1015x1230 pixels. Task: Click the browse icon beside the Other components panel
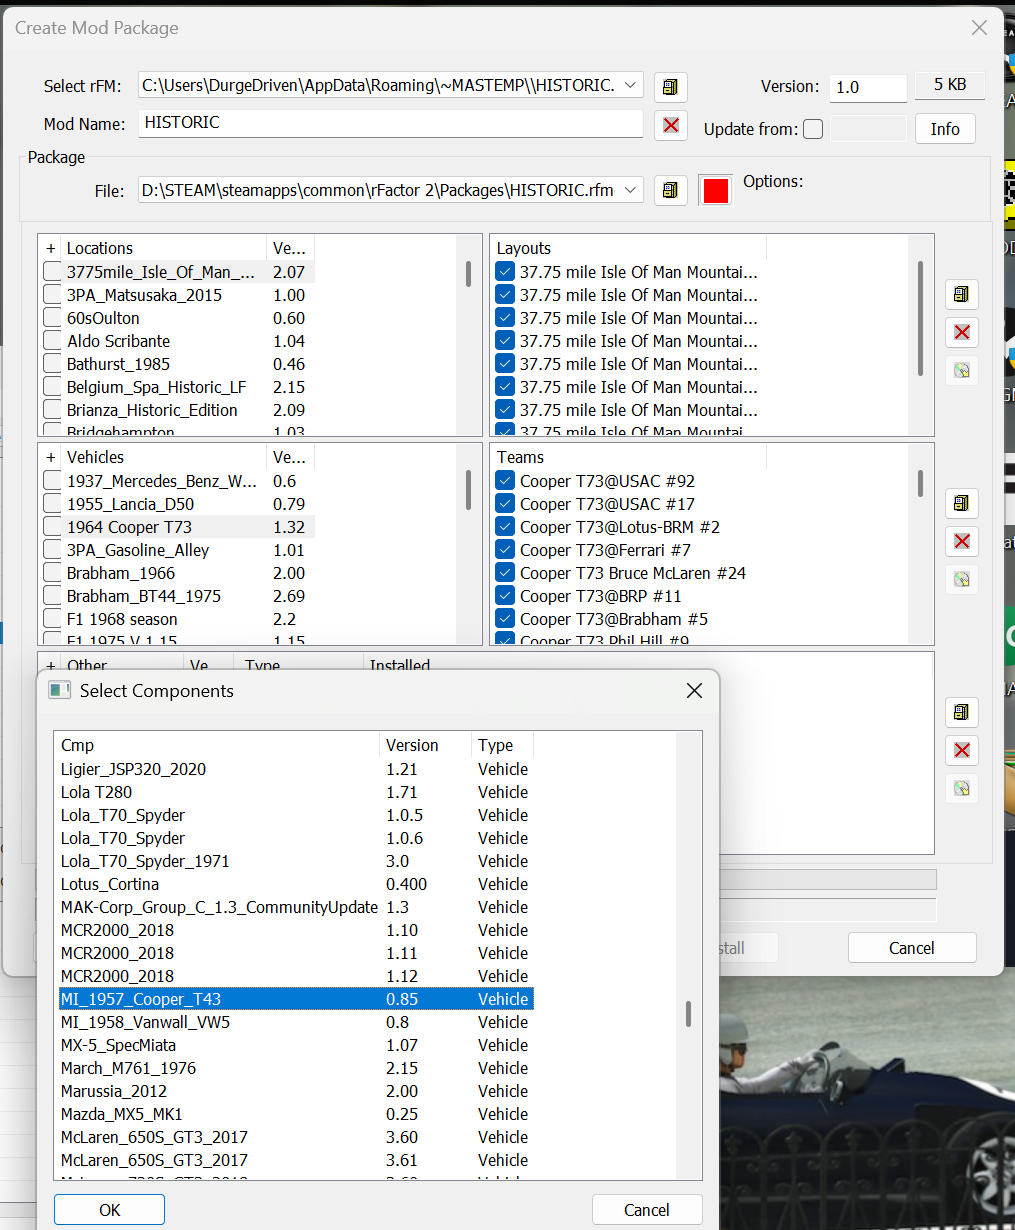[961, 712]
